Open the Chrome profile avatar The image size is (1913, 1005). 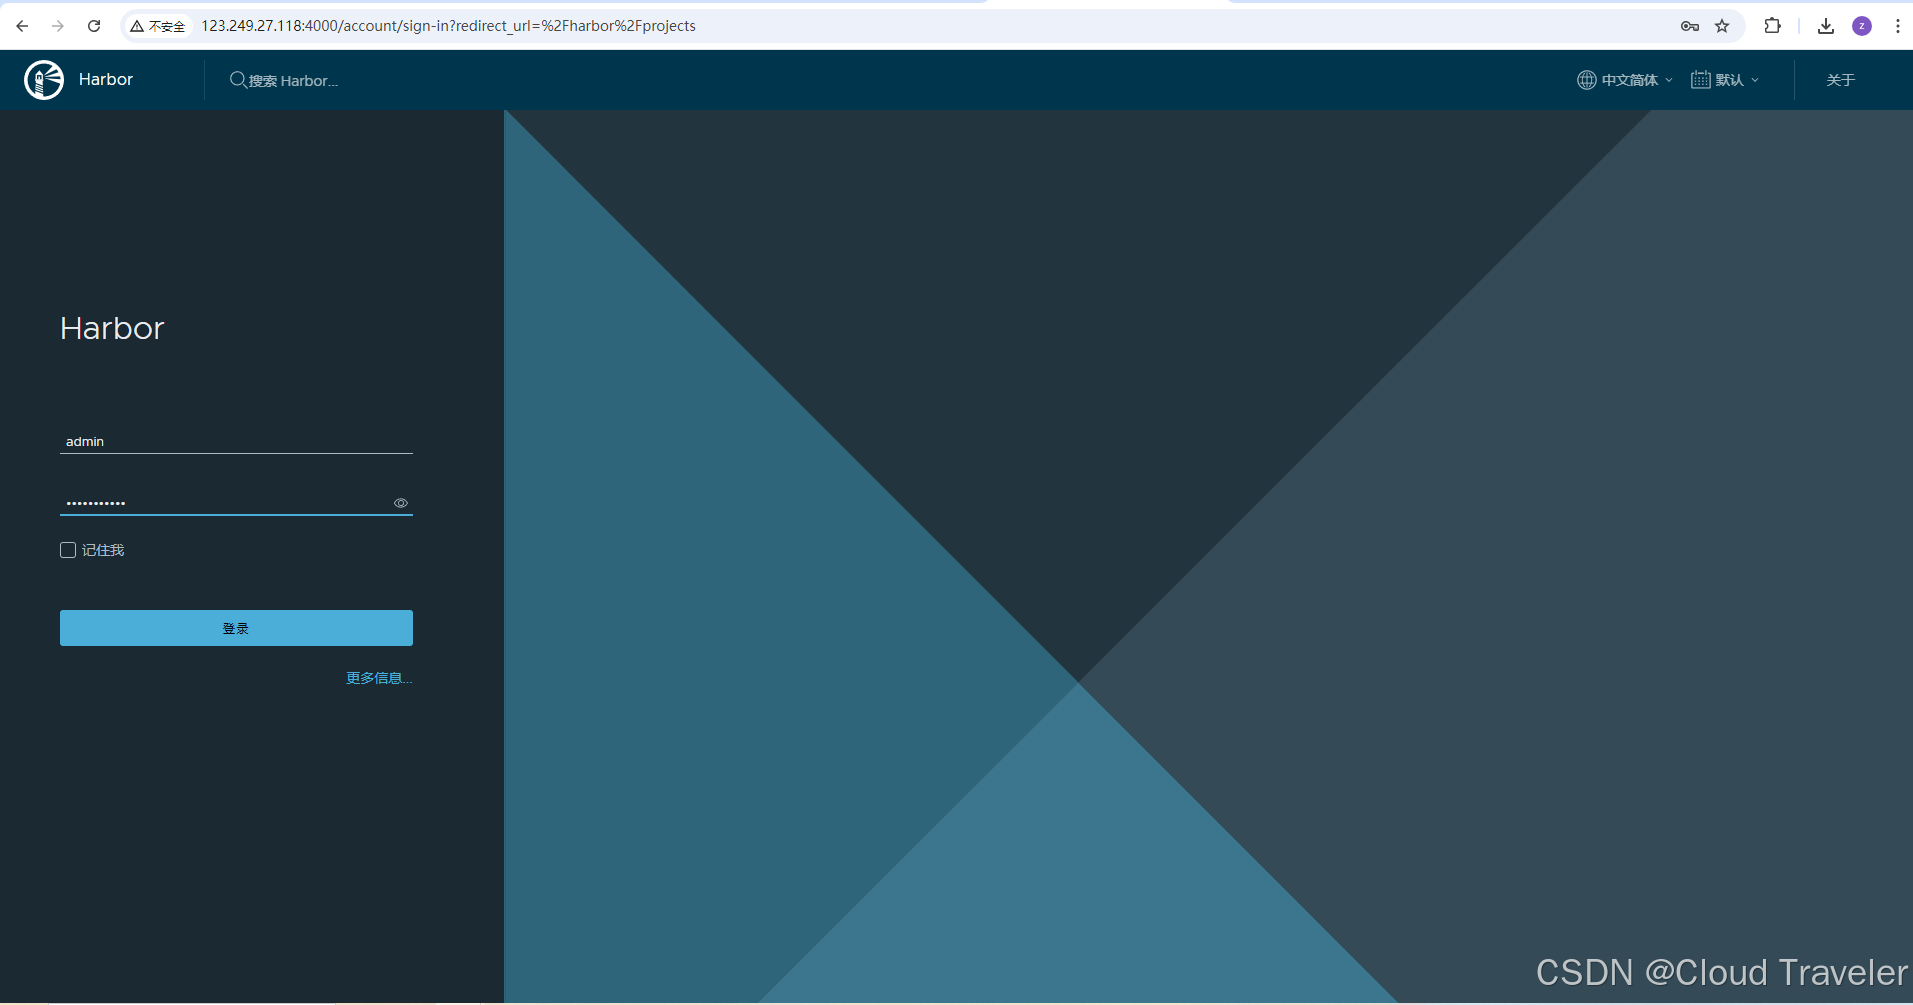point(1862,26)
